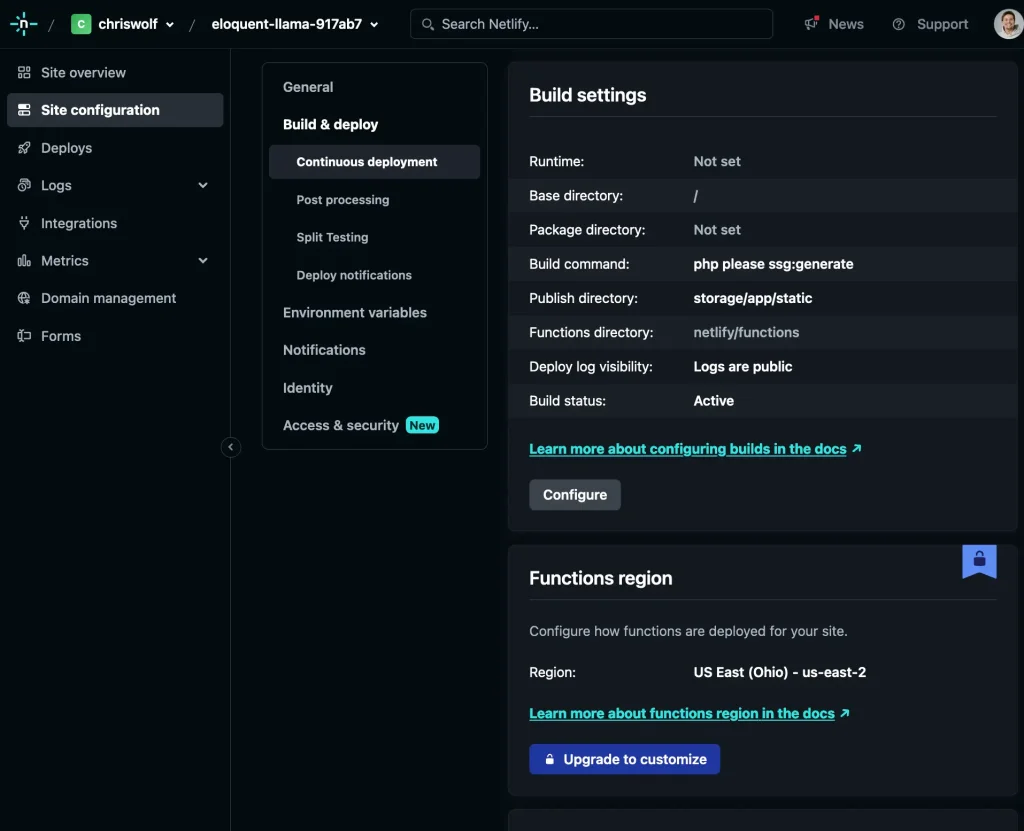Click the Search Netlify input field
The height and width of the screenshot is (831, 1024).
tap(591, 23)
